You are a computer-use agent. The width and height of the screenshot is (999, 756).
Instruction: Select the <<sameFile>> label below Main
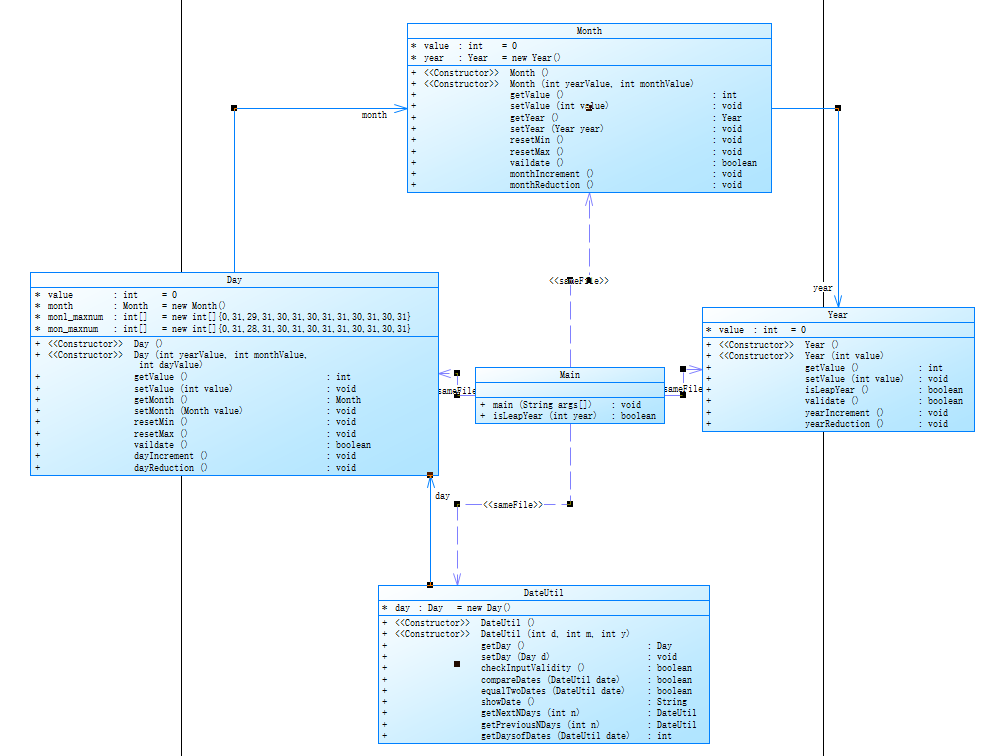click(x=513, y=504)
